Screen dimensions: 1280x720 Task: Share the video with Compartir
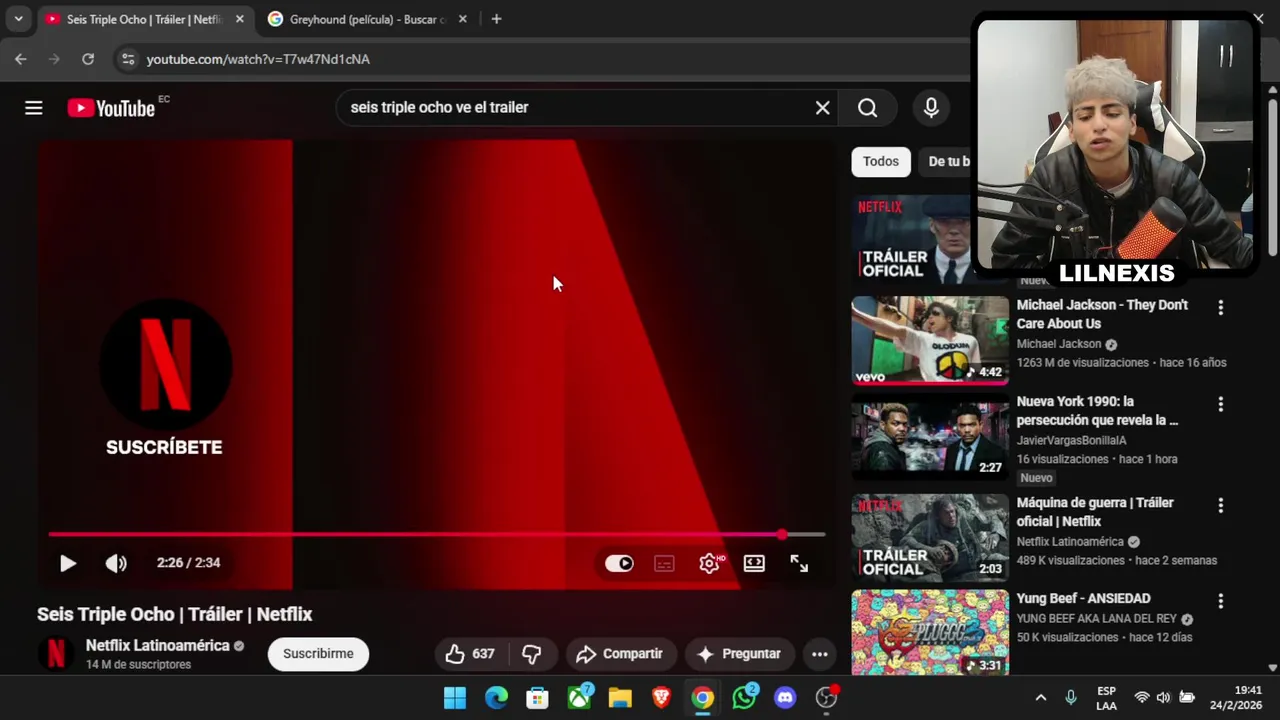click(620, 654)
